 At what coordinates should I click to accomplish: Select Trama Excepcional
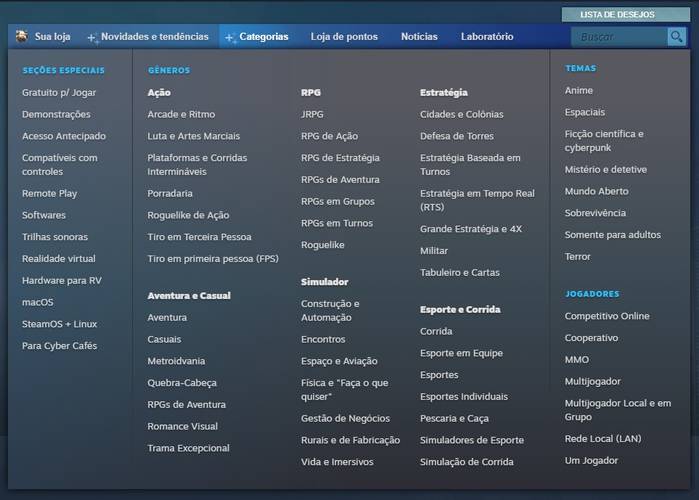[188, 448]
